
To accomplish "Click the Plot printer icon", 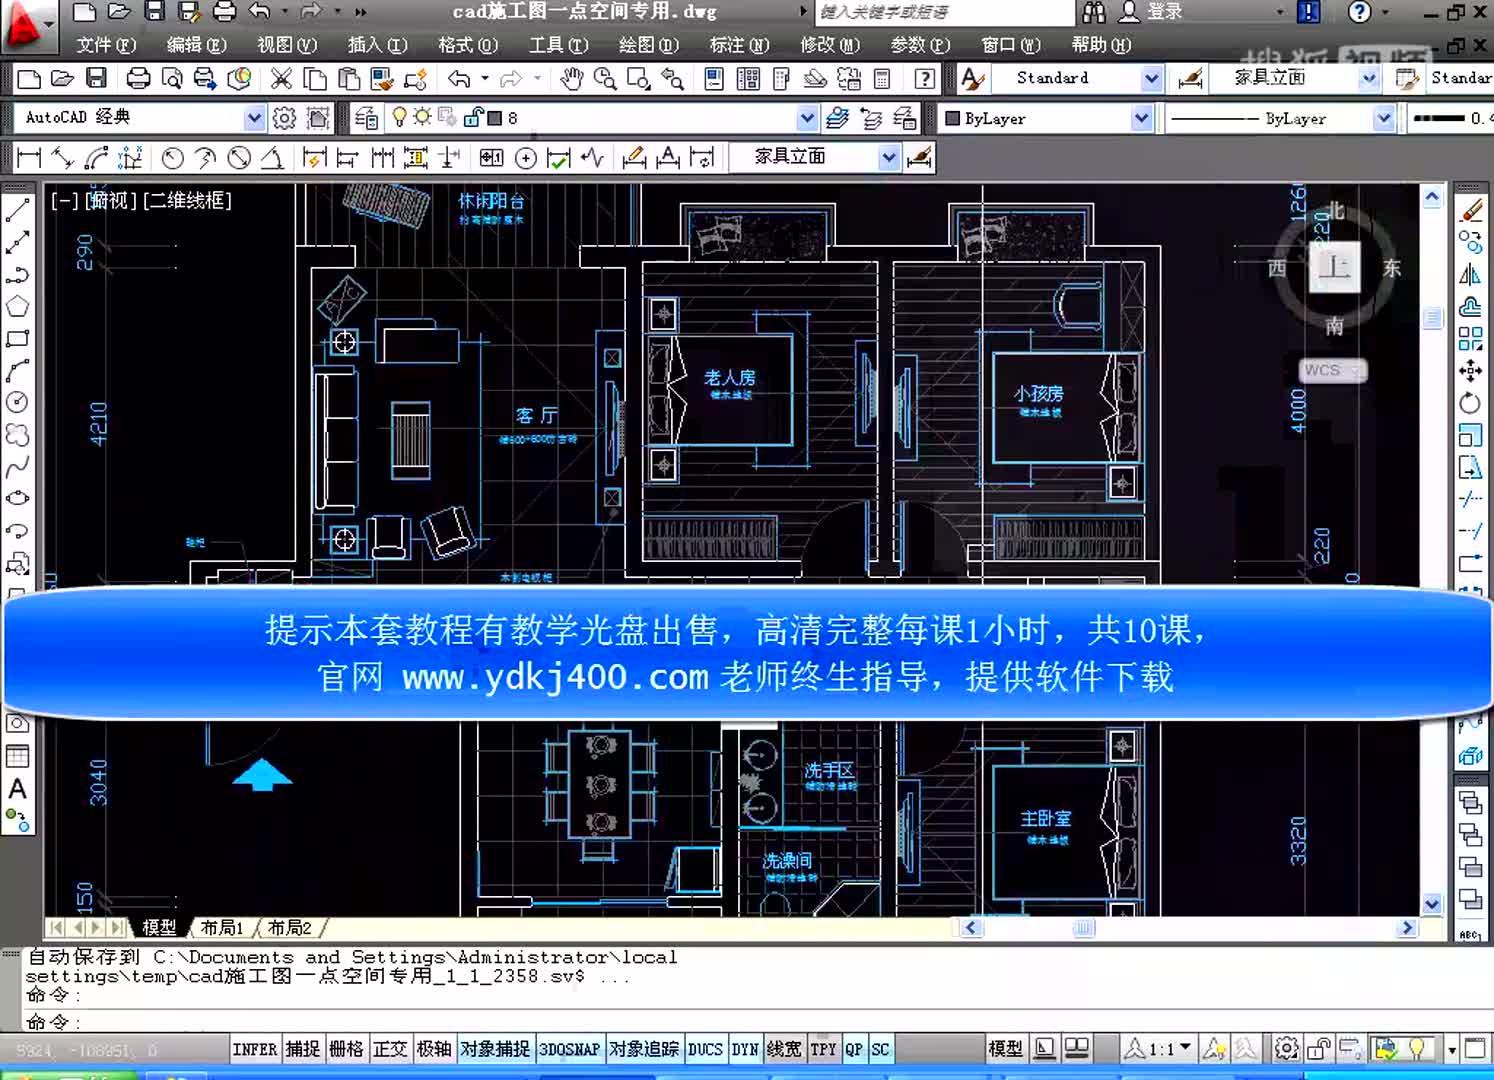I will (137, 78).
